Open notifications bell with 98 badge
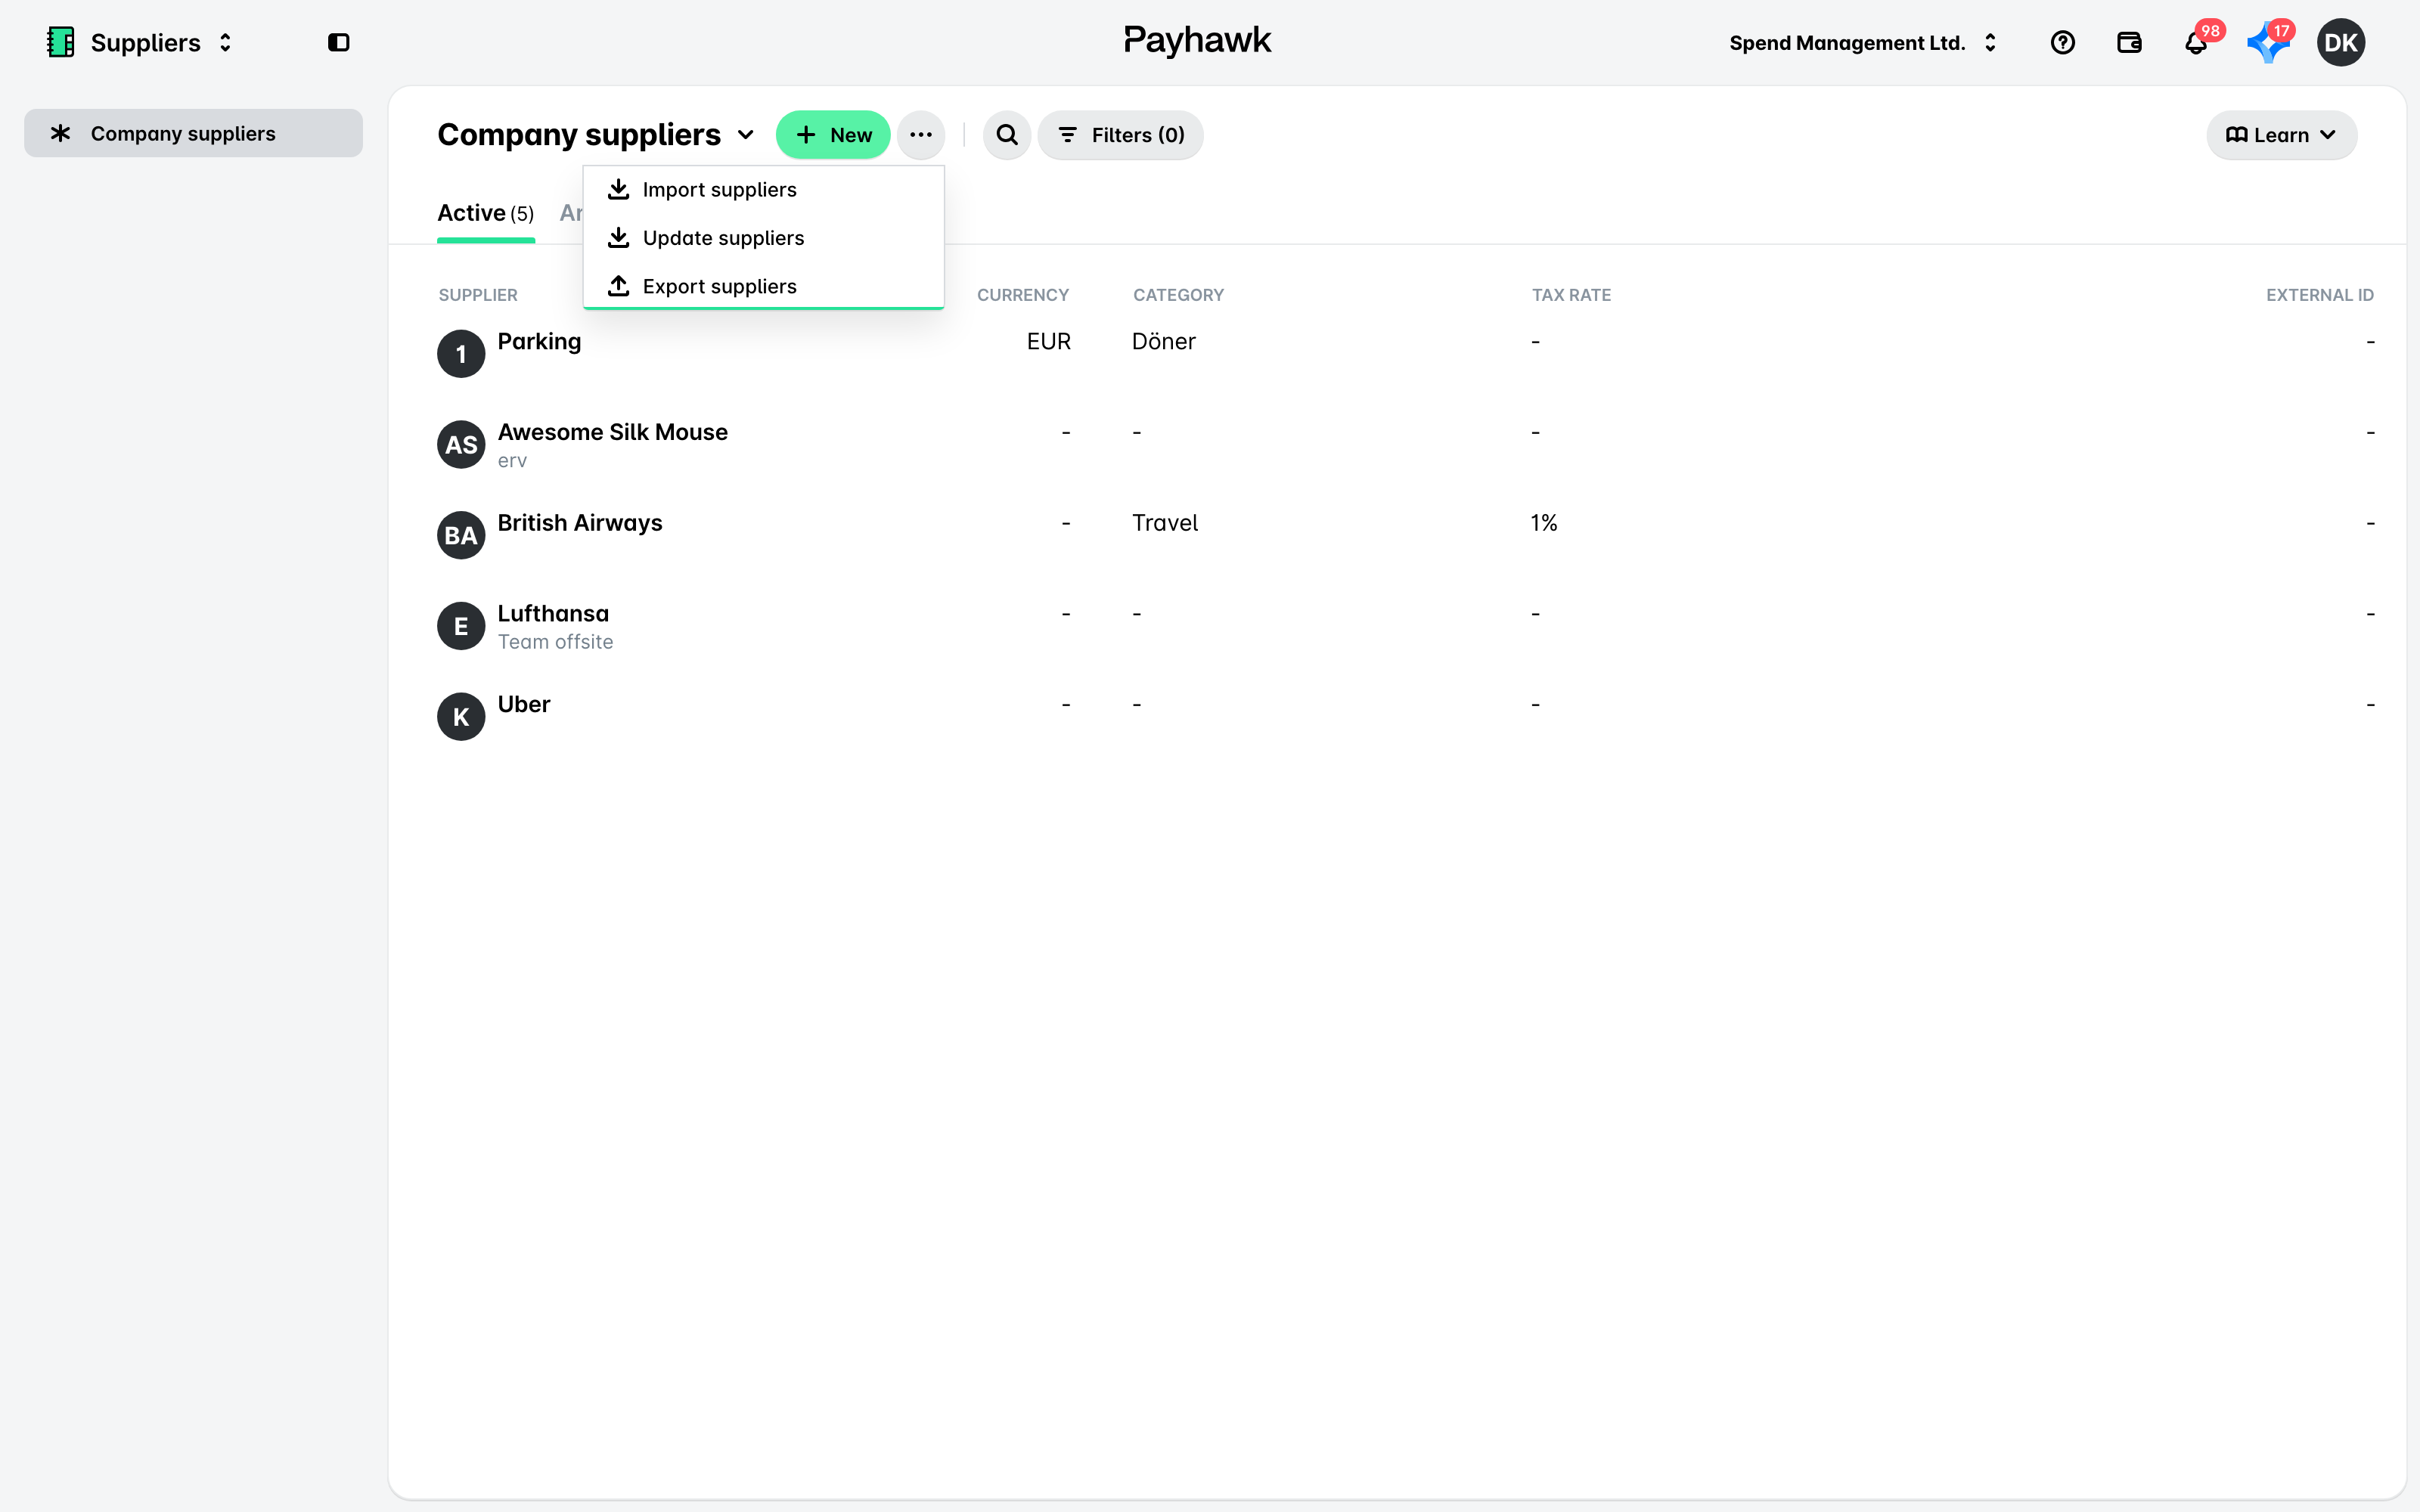Viewport: 2420px width, 1512px height. click(2196, 42)
